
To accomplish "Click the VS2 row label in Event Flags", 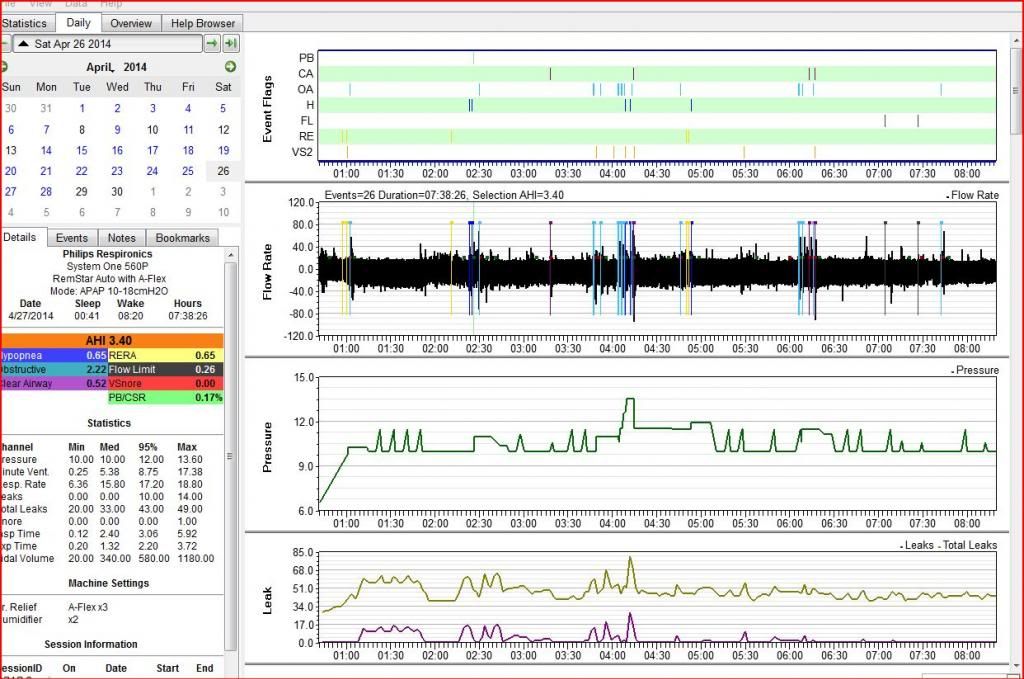I will pyautogui.click(x=302, y=152).
